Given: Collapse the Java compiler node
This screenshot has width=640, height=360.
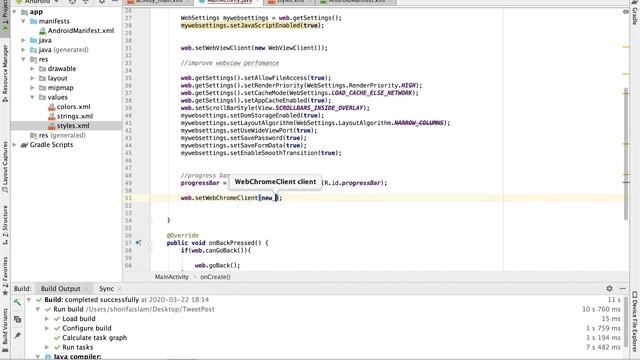Looking at the screenshot, I should [38, 357].
